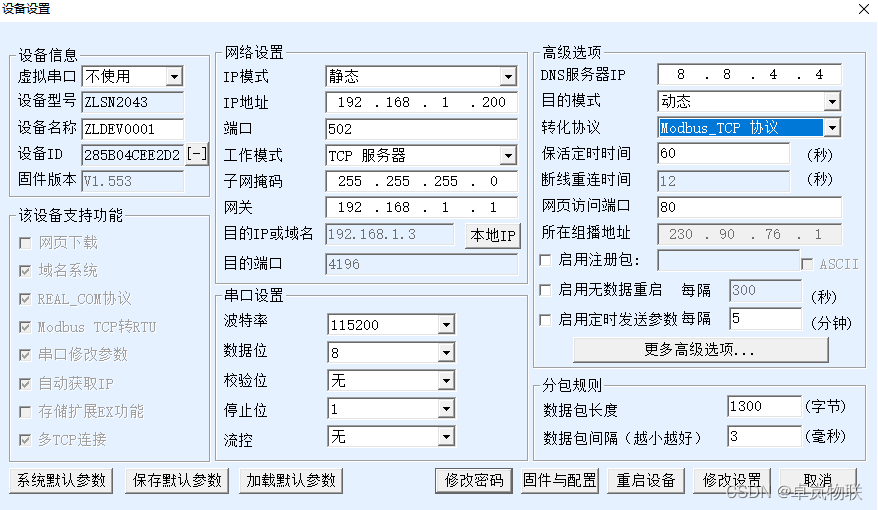878x510 pixels.
Task: Click the 子网掩码 field
Action: pyautogui.click(x=421, y=181)
